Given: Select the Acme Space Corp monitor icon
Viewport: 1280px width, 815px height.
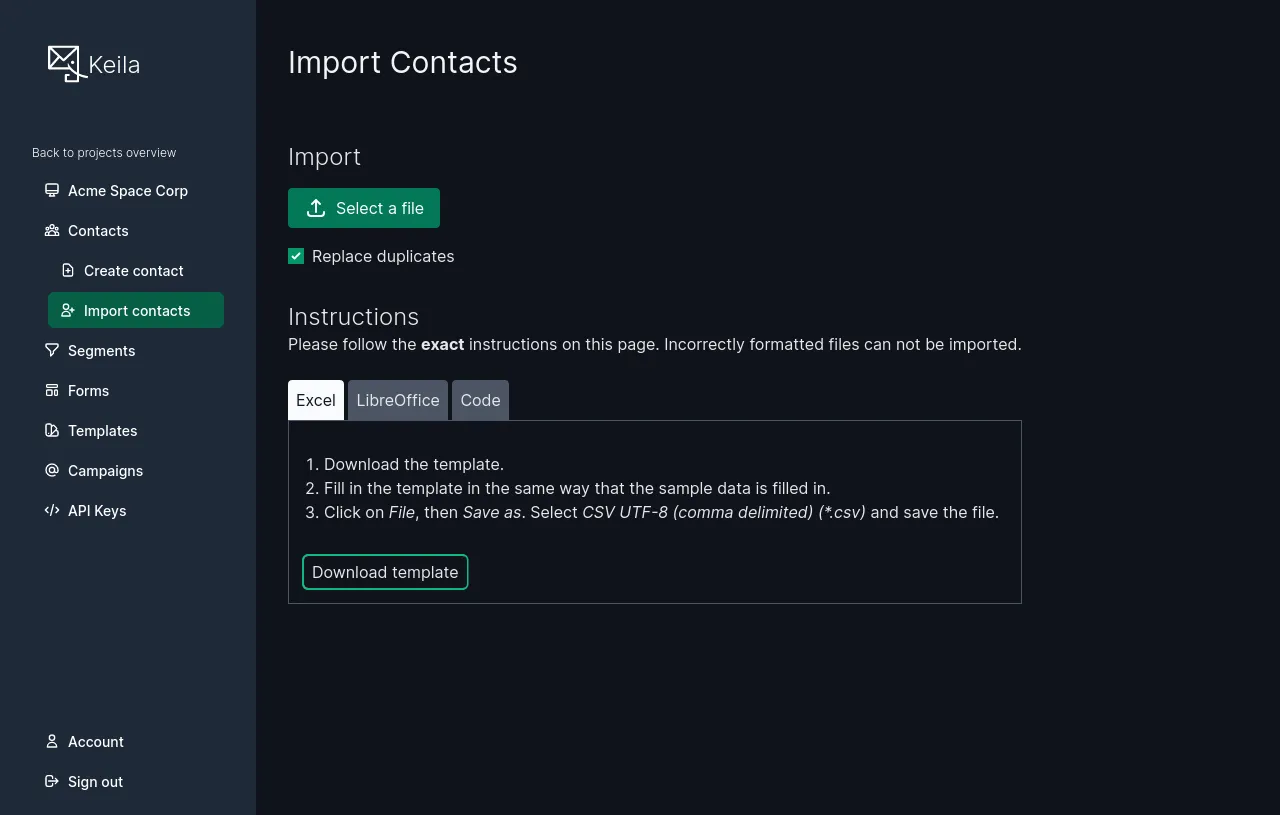Looking at the screenshot, I should click(x=51, y=190).
